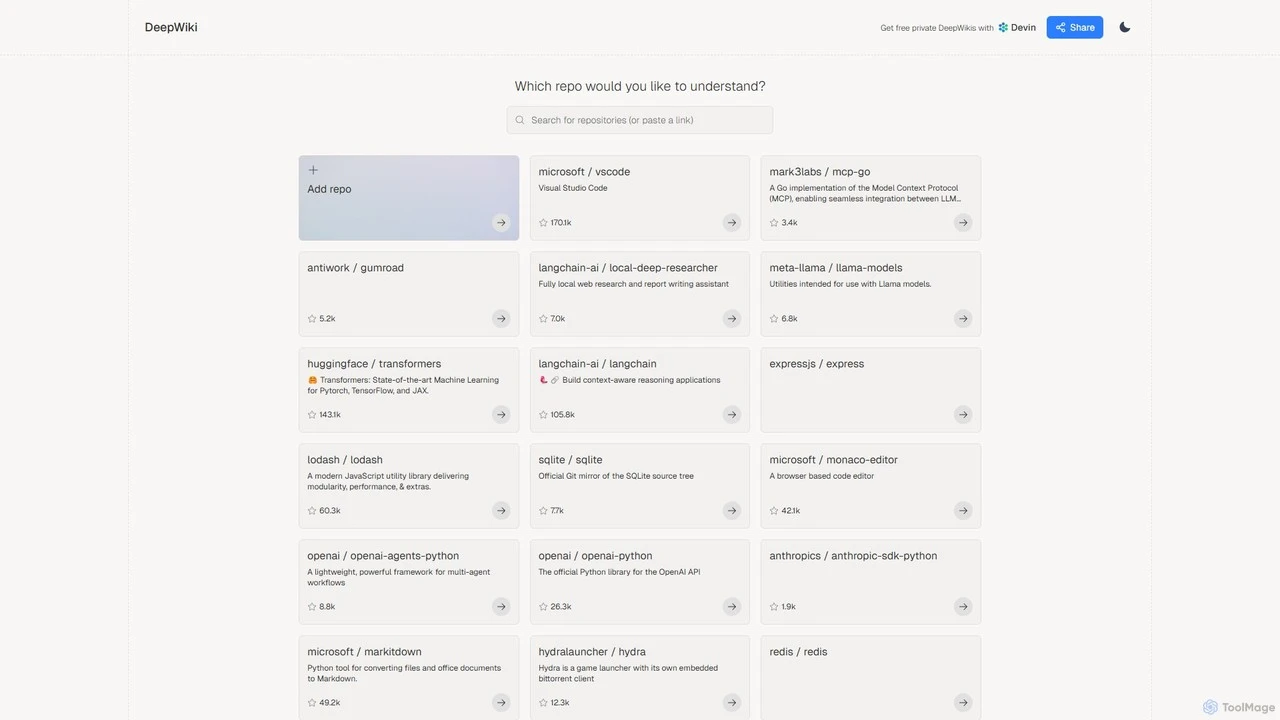Click arrow on sqlite / sqlite card
This screenshot has height=720, width=1280.
point(732,510)
